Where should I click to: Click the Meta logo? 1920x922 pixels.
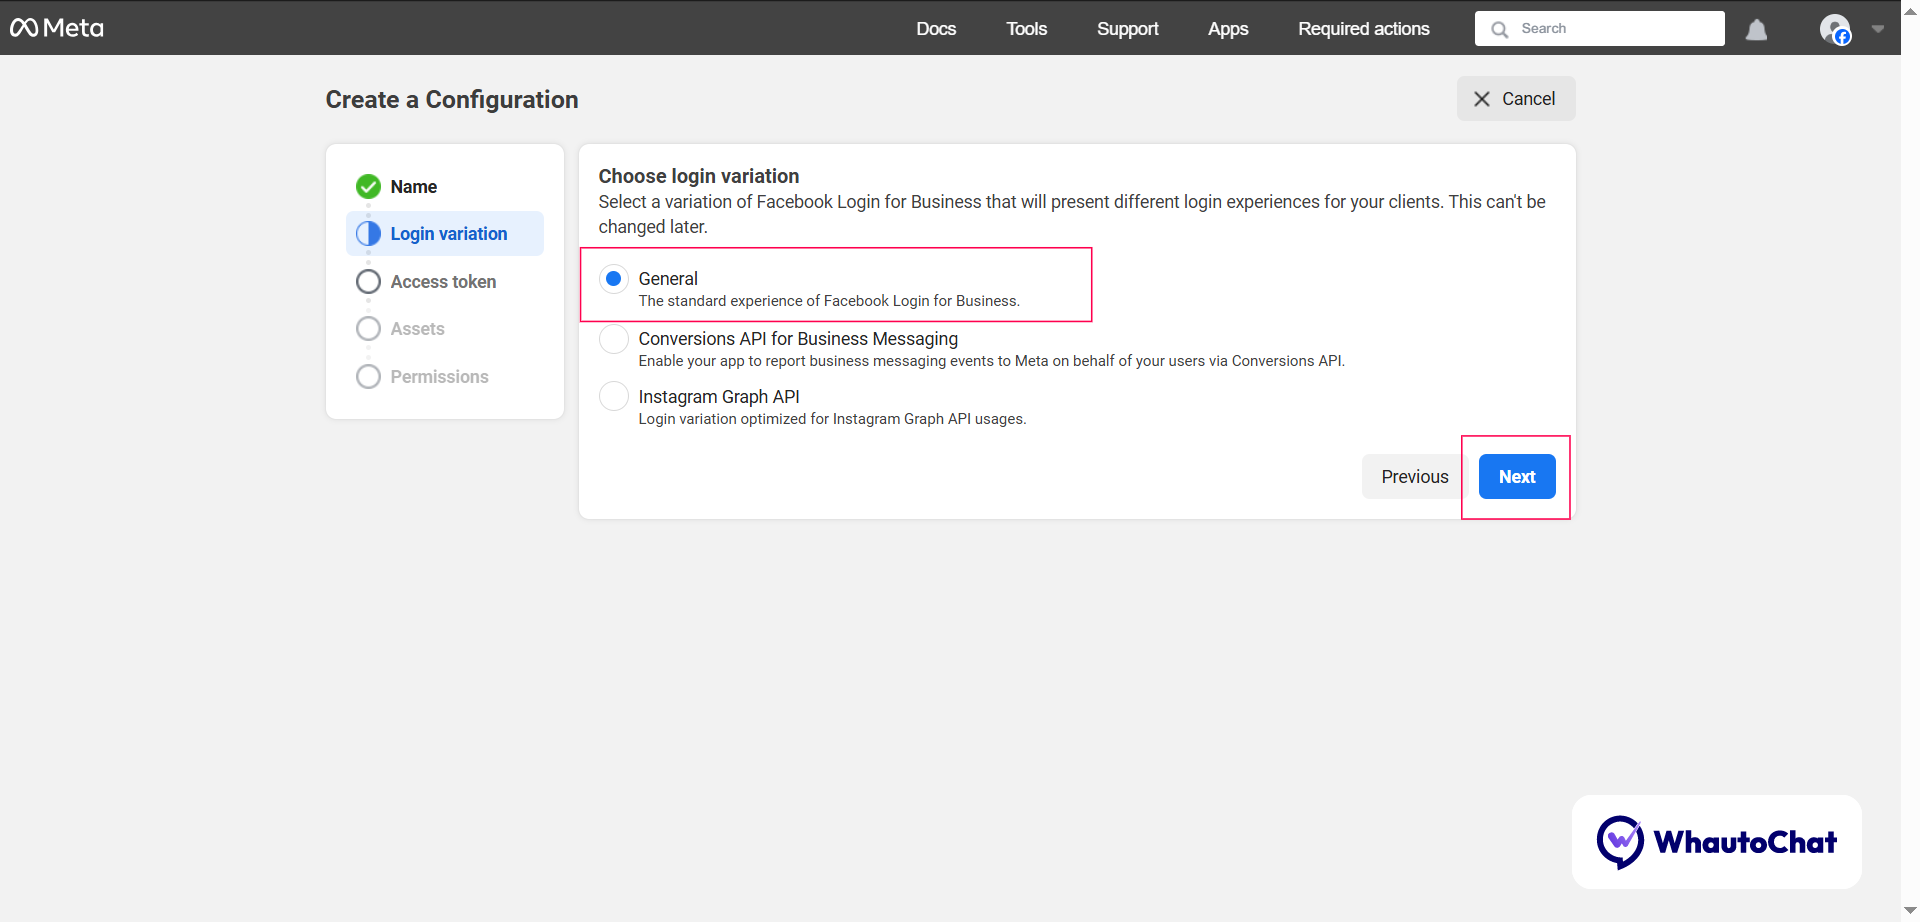tap(56, 27)
